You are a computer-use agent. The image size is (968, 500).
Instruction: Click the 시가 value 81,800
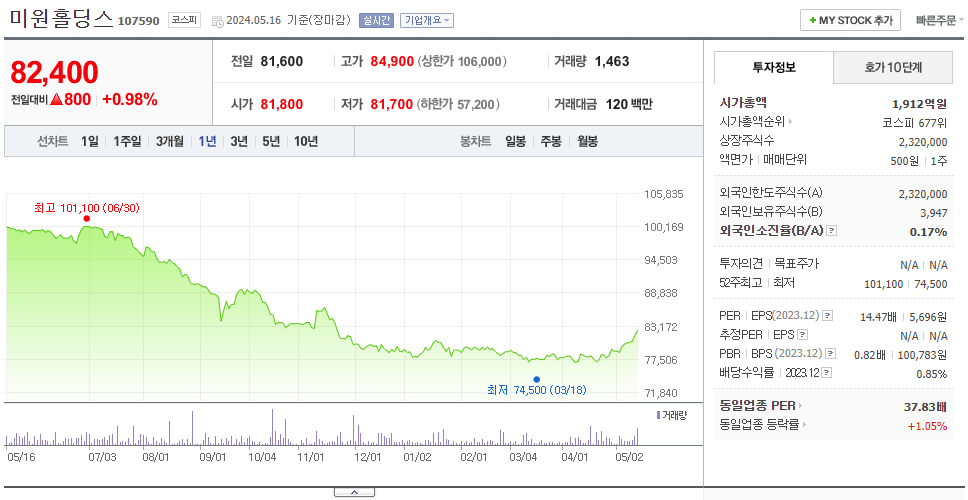coord(282,105)
